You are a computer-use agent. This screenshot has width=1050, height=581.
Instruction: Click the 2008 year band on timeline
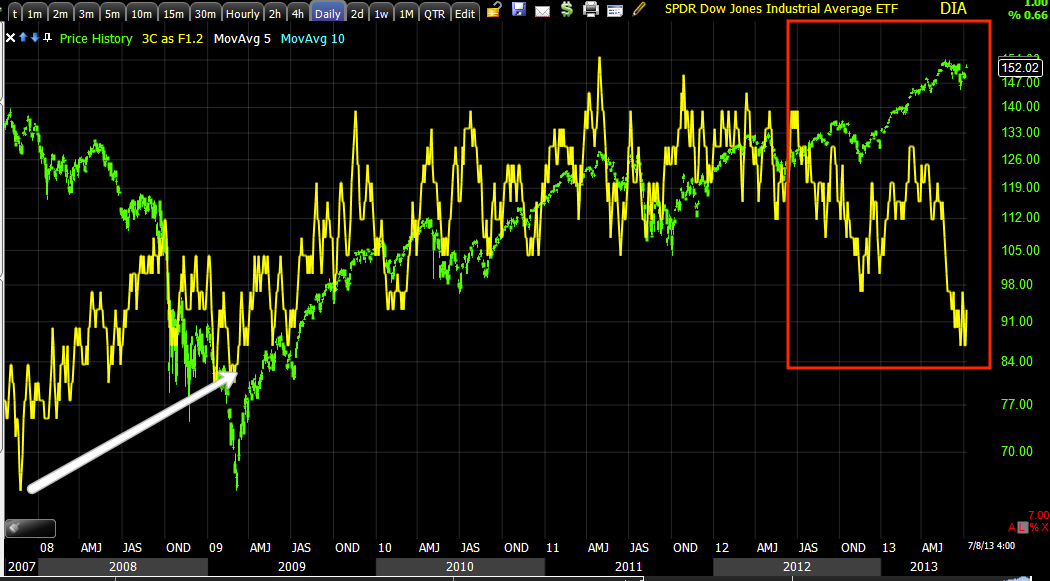123,567
